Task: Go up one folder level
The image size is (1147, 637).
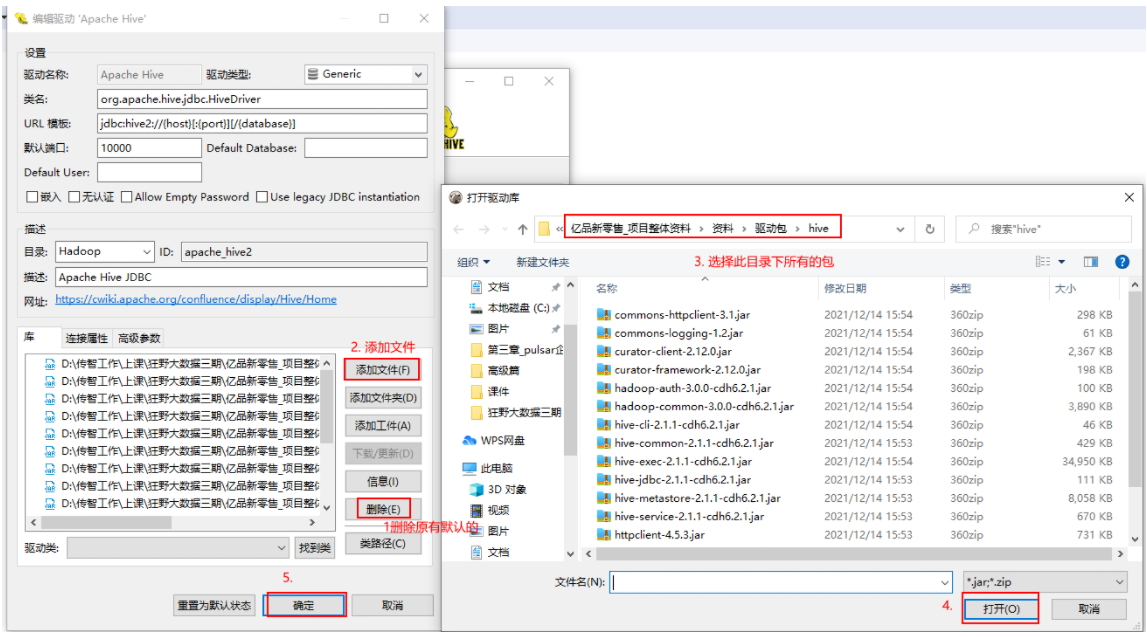Action: pyautogui.click(x=522, y=229)
